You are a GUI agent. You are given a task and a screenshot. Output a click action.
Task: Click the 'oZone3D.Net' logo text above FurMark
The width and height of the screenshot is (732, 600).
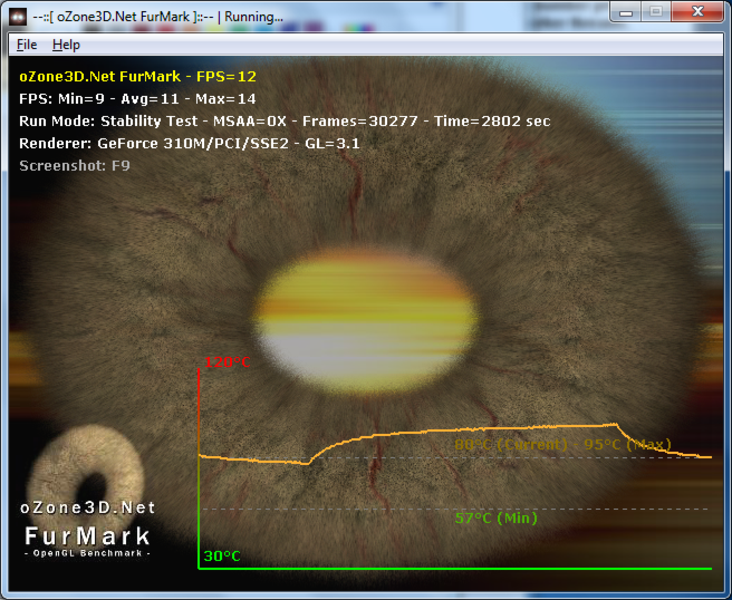point(87,508)
